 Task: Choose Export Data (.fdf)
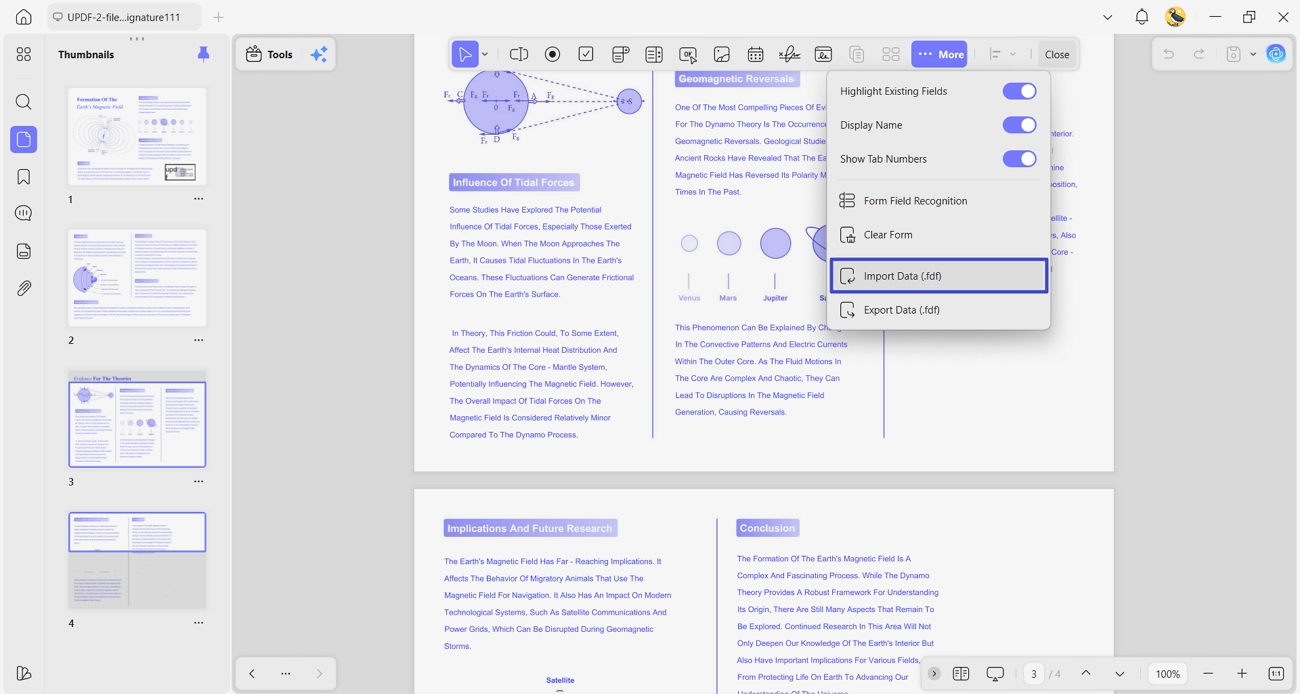(x=939, y=310)
